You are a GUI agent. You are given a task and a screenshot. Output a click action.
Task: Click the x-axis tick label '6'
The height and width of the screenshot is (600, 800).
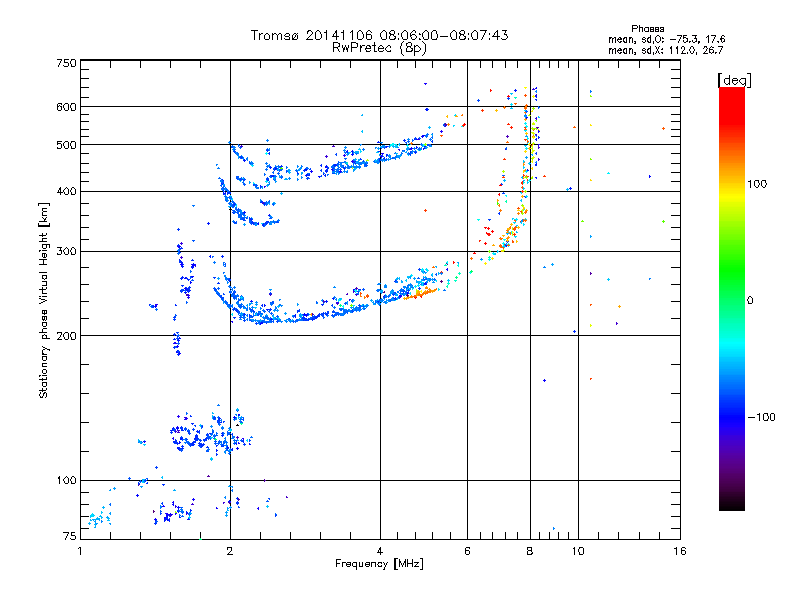467,551
